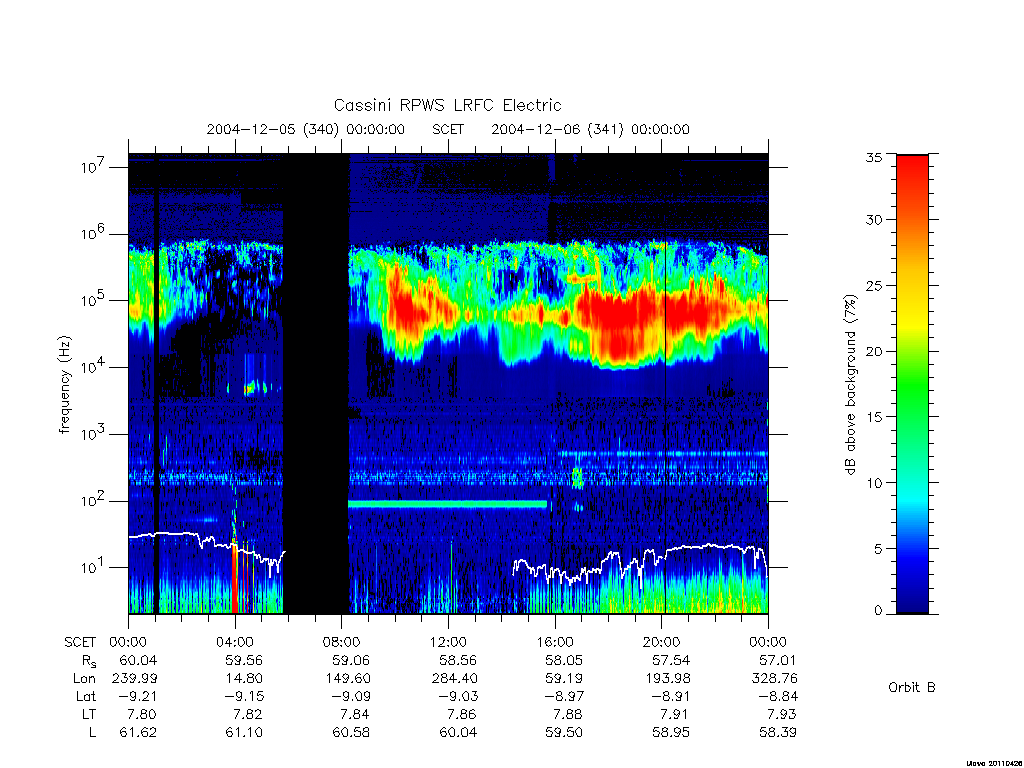Click the '35' colorbar scale value
Viewport: 1024px width, 768px height.
[x=874, y=157]
